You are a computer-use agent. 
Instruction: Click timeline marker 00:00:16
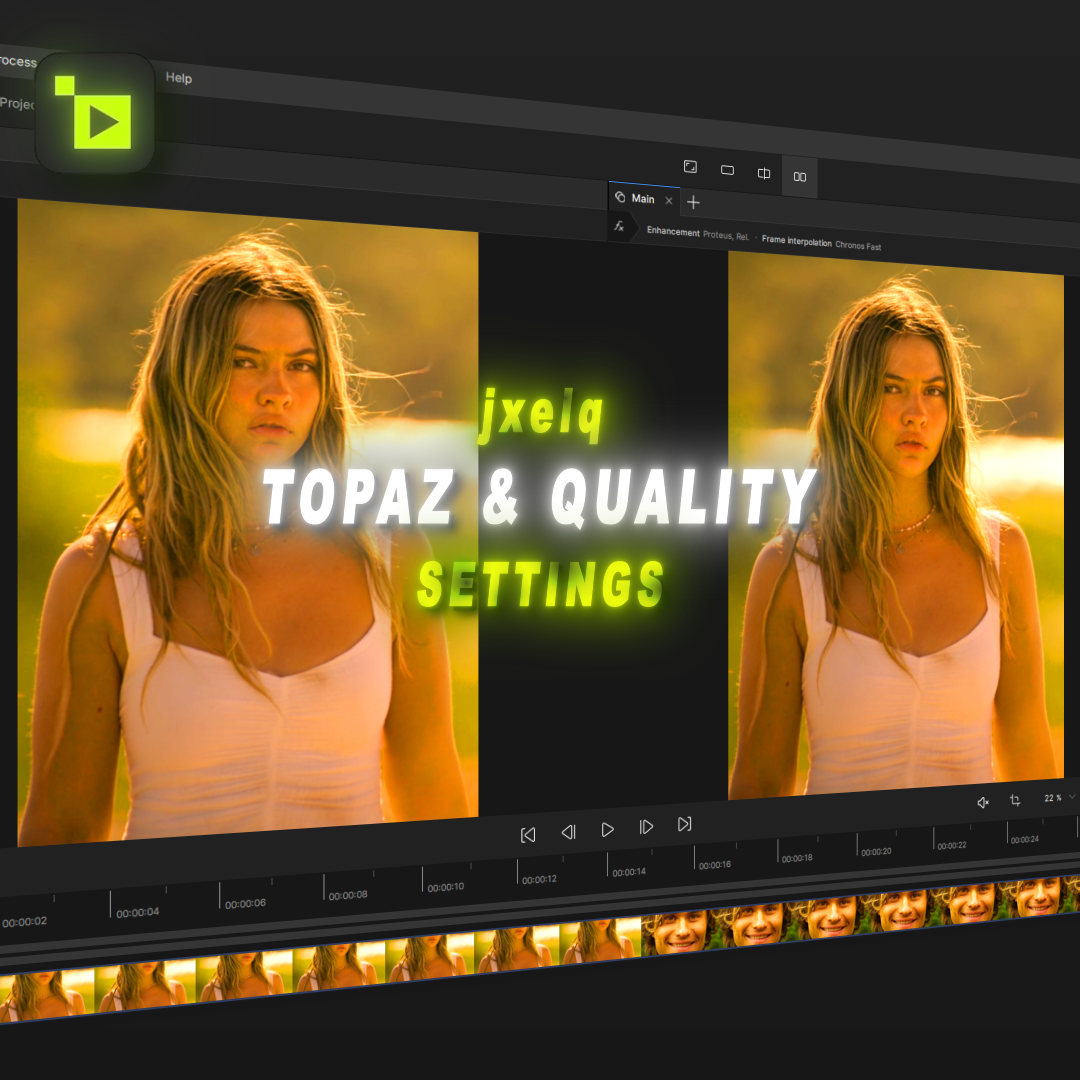(x=714, y=865)
